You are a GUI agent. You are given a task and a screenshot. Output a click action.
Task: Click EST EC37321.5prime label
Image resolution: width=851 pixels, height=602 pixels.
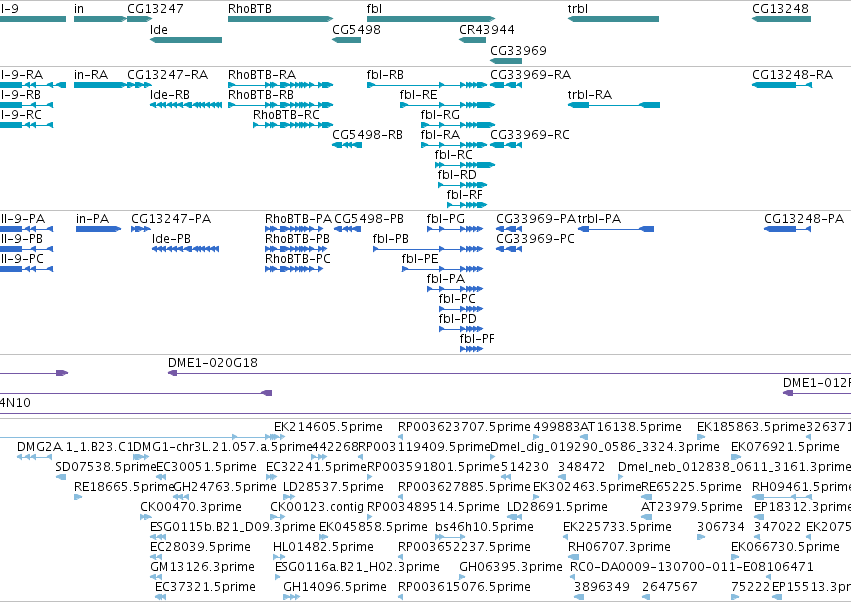205,587
